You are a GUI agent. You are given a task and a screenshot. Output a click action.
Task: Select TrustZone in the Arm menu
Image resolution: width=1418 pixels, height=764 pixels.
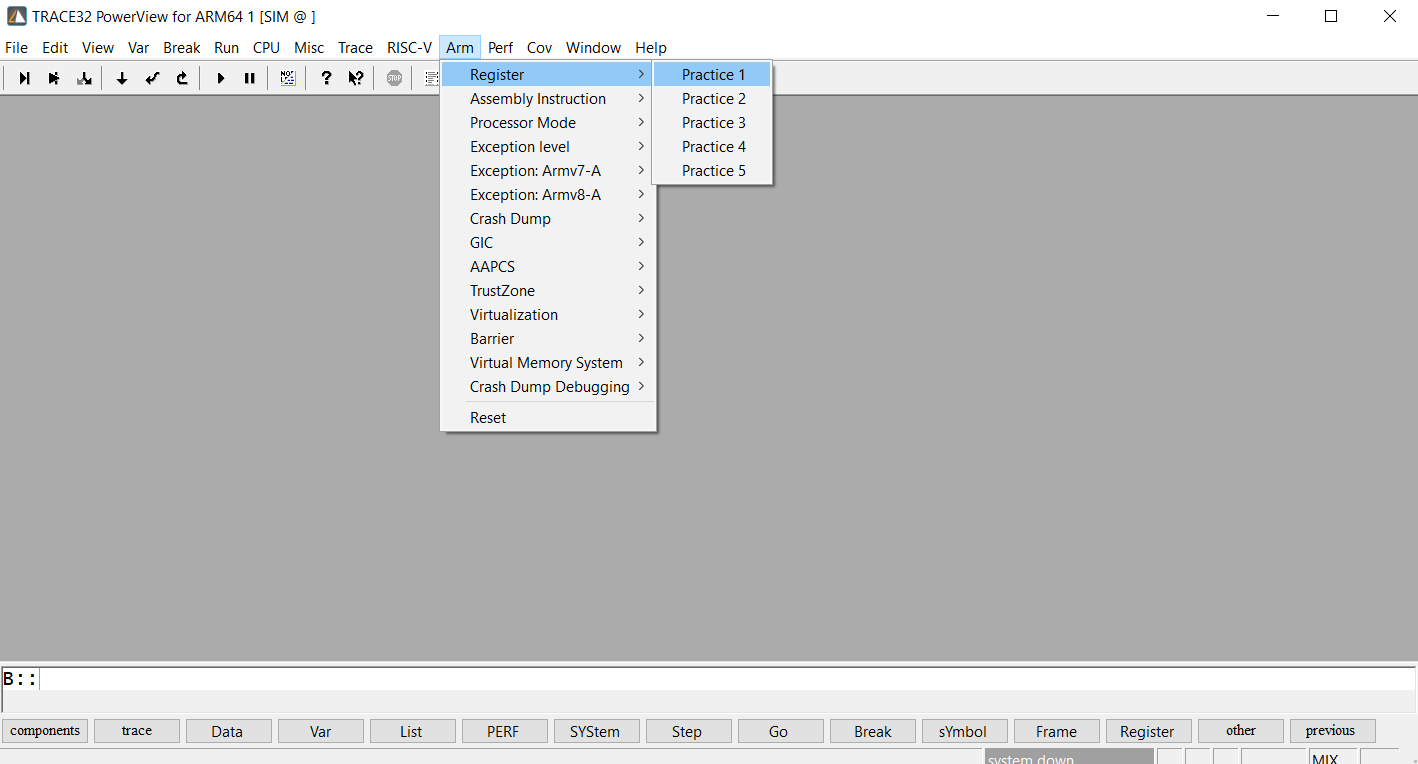[548, 291]
